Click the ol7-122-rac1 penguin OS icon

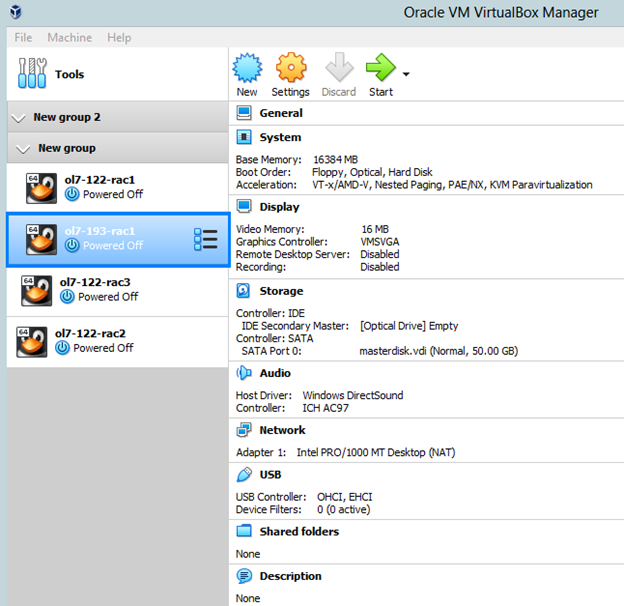click(41, 188)
